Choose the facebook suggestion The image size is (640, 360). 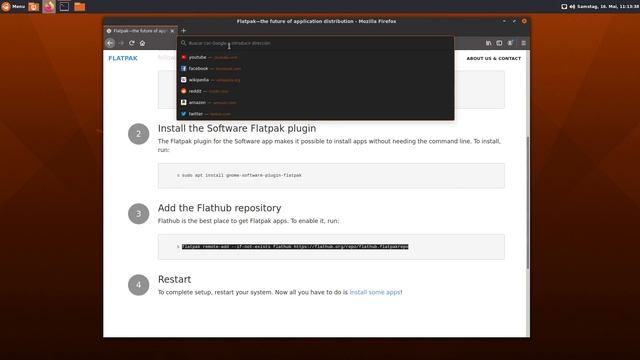tap(315, 69)
